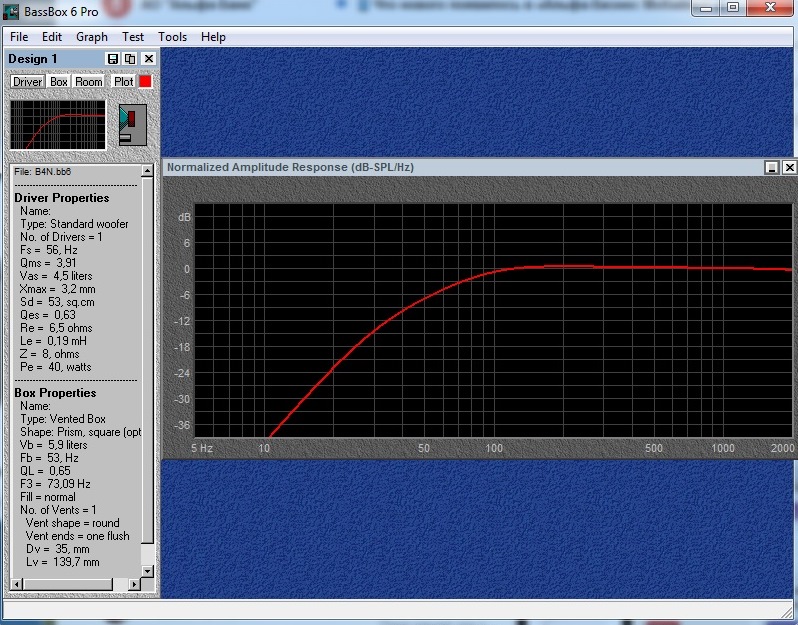This screenshot has width=798, height=625.
Task: Open the Driver properties button
Action: tap(27, 81)
